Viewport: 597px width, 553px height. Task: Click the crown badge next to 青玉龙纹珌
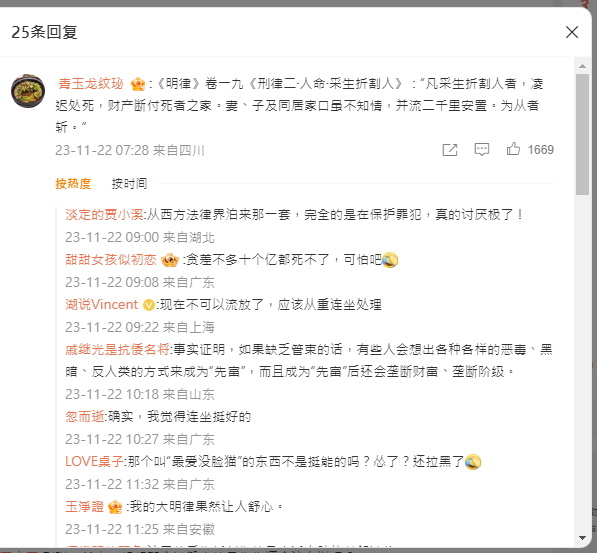(x=138, y=84)
